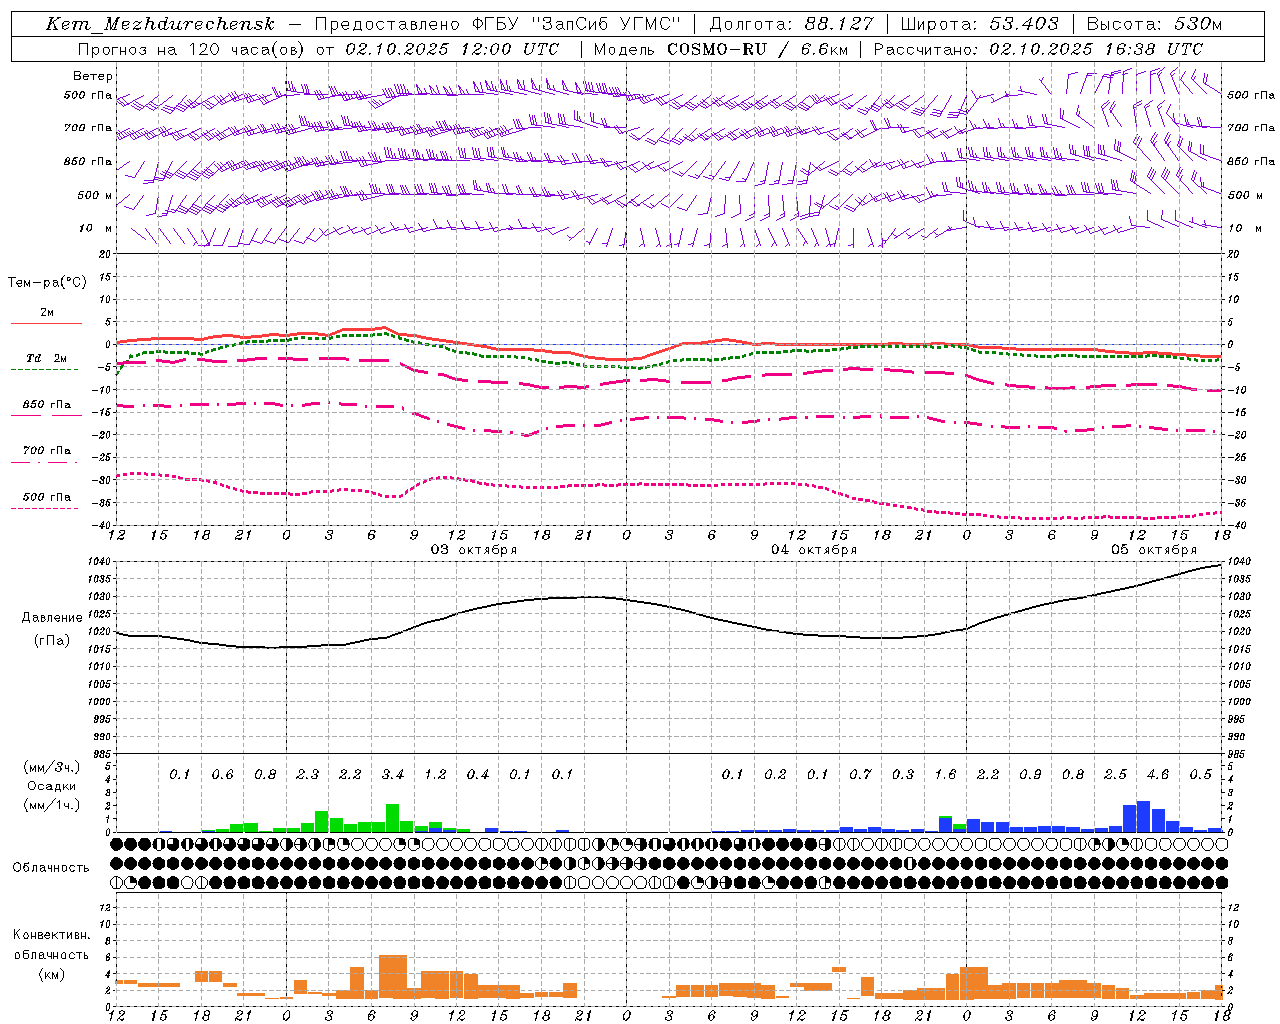Viewport: 1280px width, 1024px height.
Task: Click the 'Тем-ра(°C)' temperature panel label
Action: click(x=47, y=283)
